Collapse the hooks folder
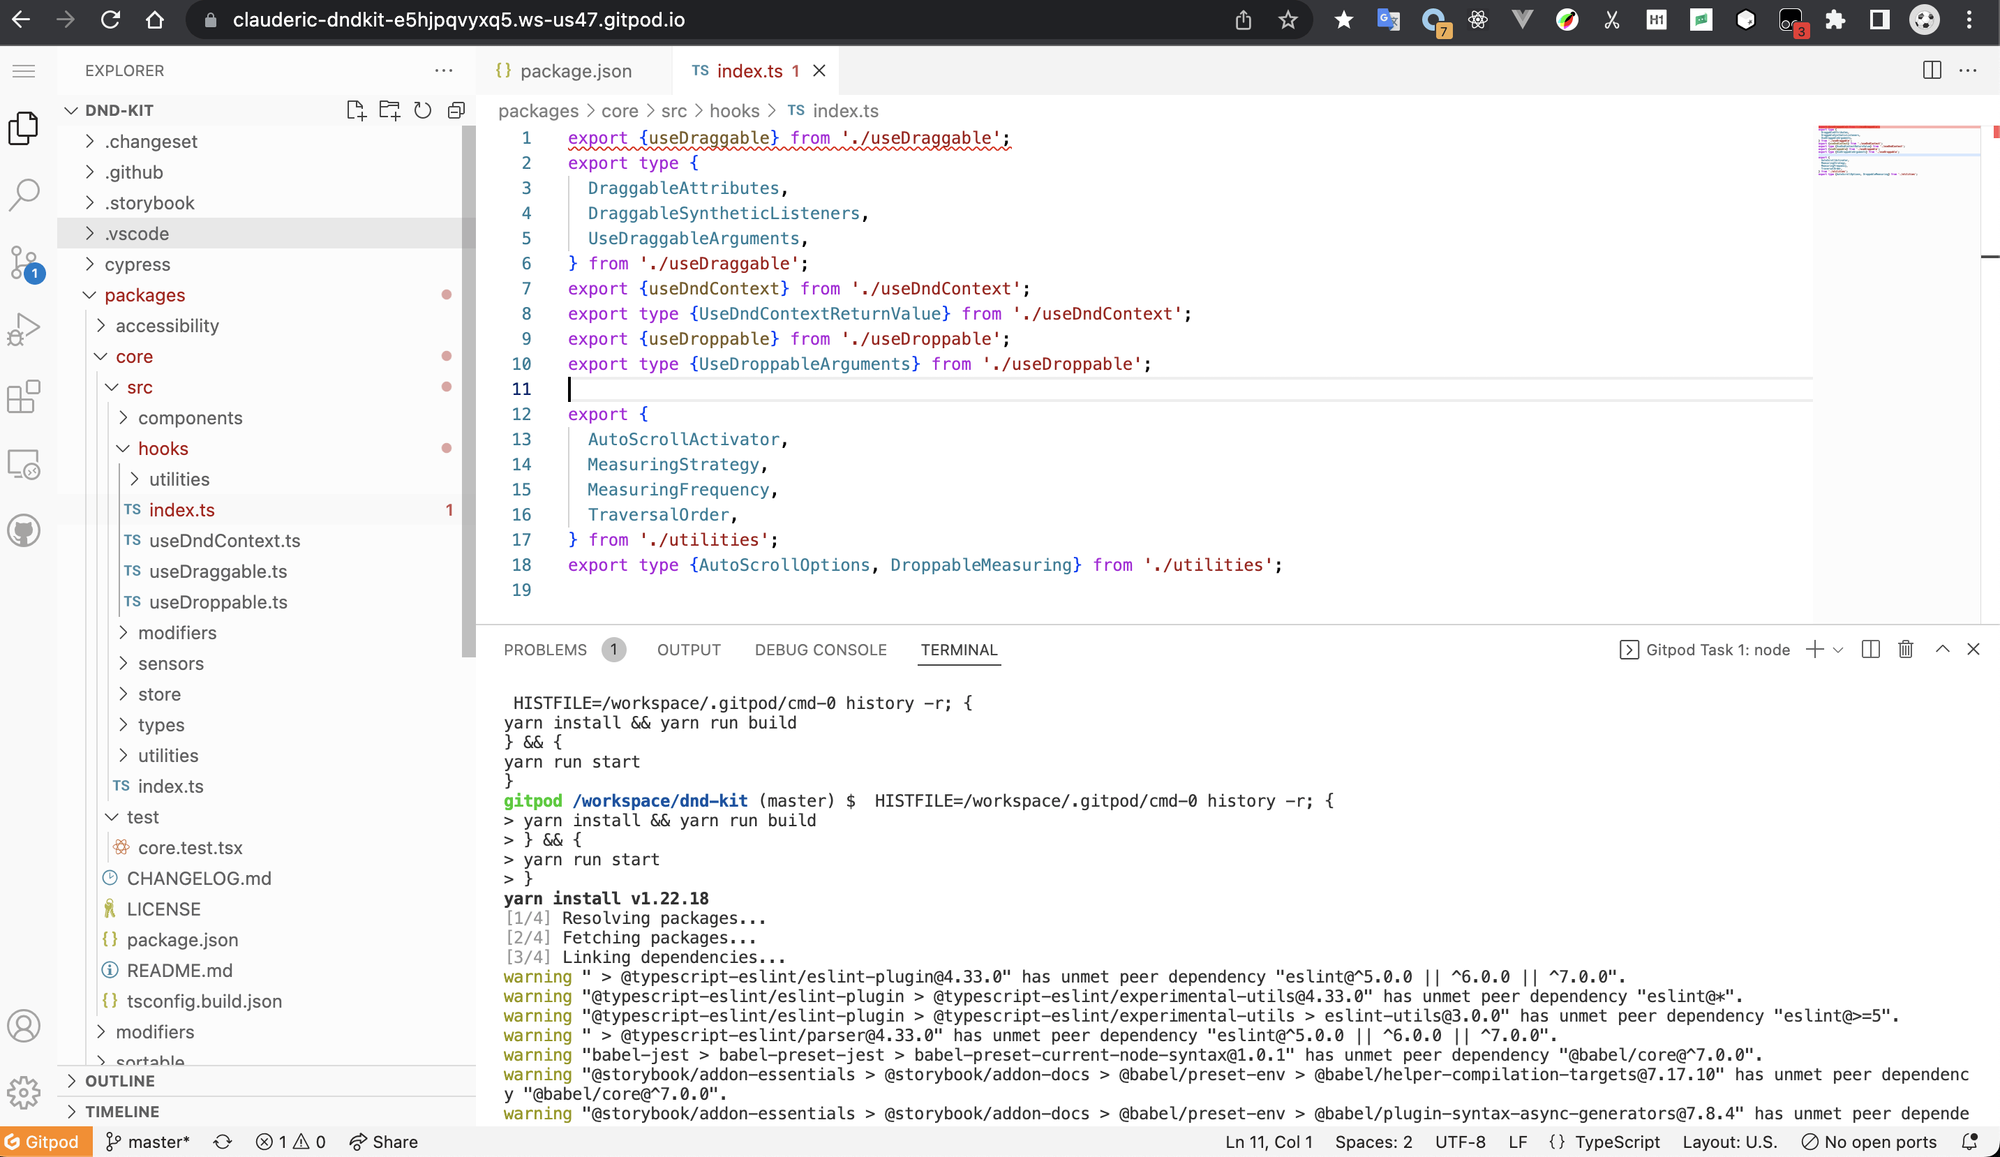 pos(123,449)
